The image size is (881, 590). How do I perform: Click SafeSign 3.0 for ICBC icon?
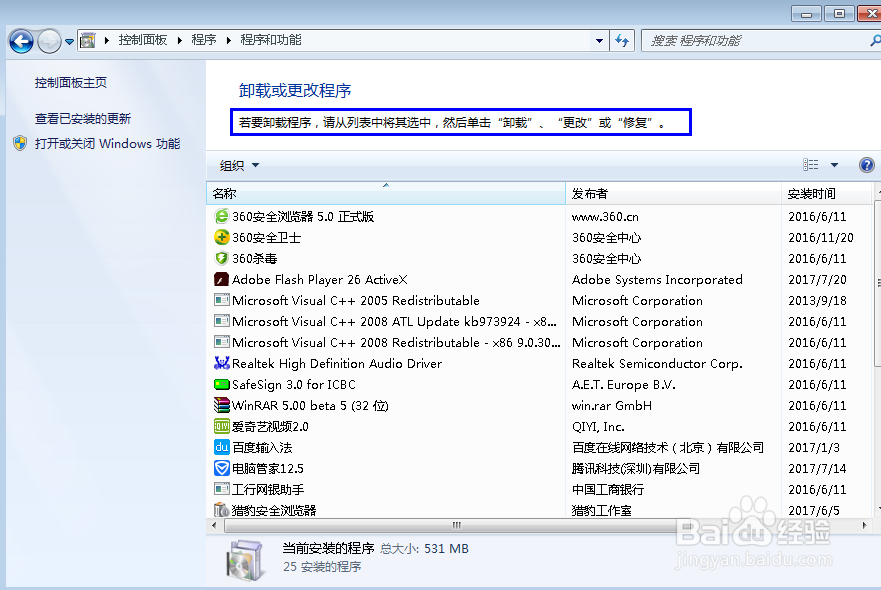click(221, 384)
